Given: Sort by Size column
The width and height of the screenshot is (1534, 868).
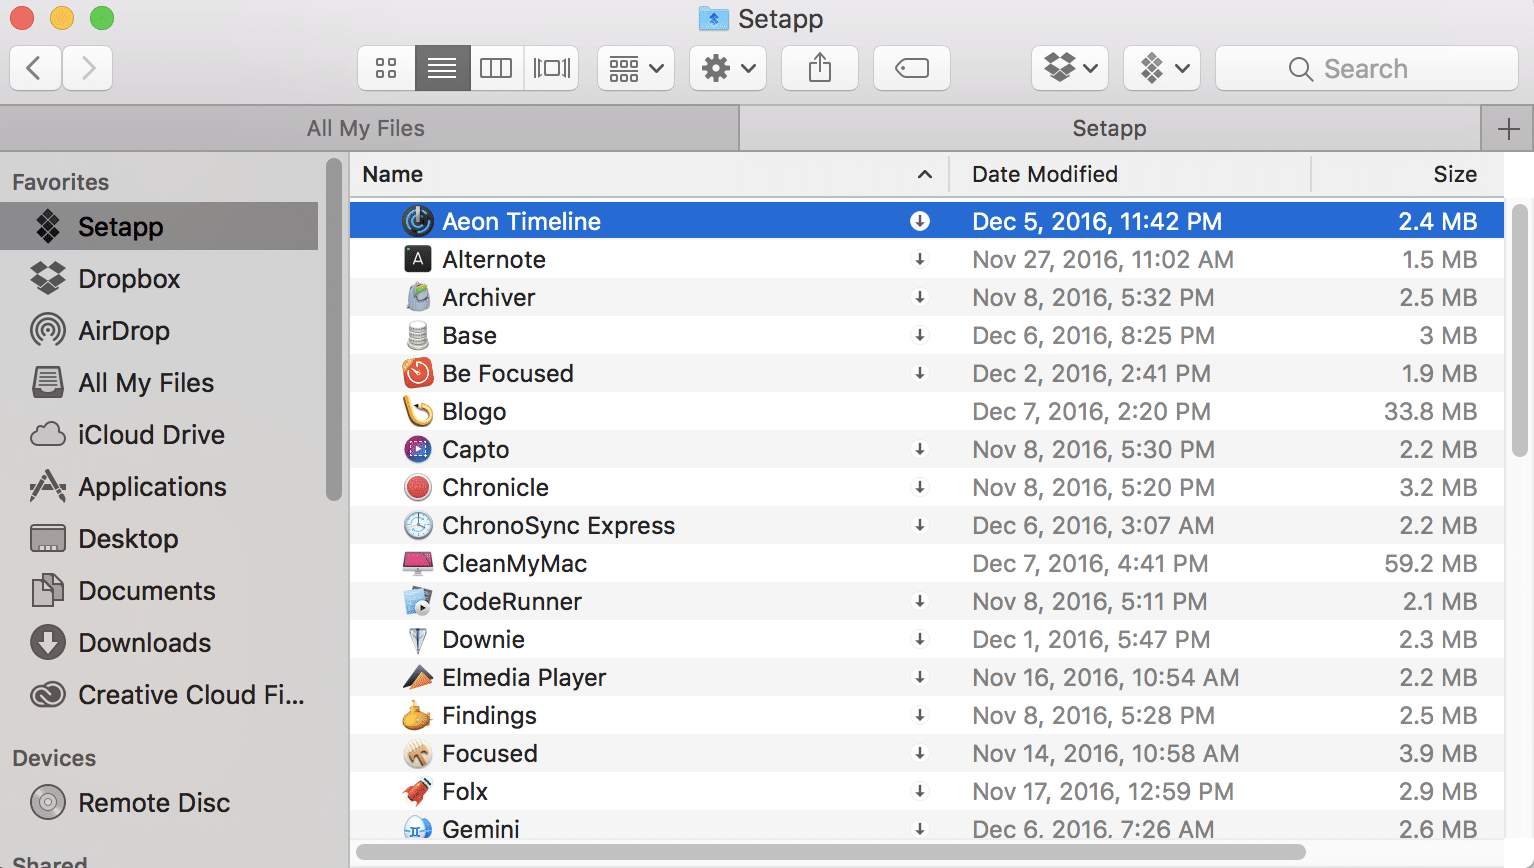Looking at the screenshot, I should point(1408,174).
